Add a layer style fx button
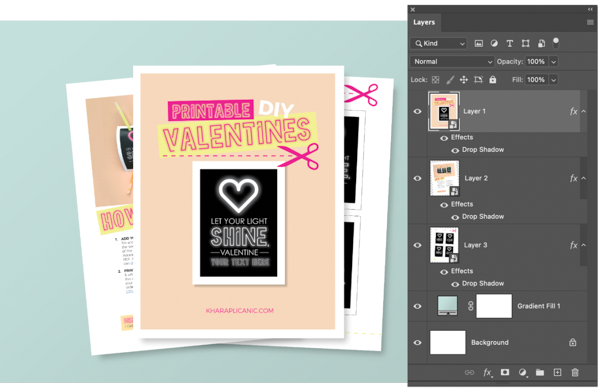 [x=487, y=372]
